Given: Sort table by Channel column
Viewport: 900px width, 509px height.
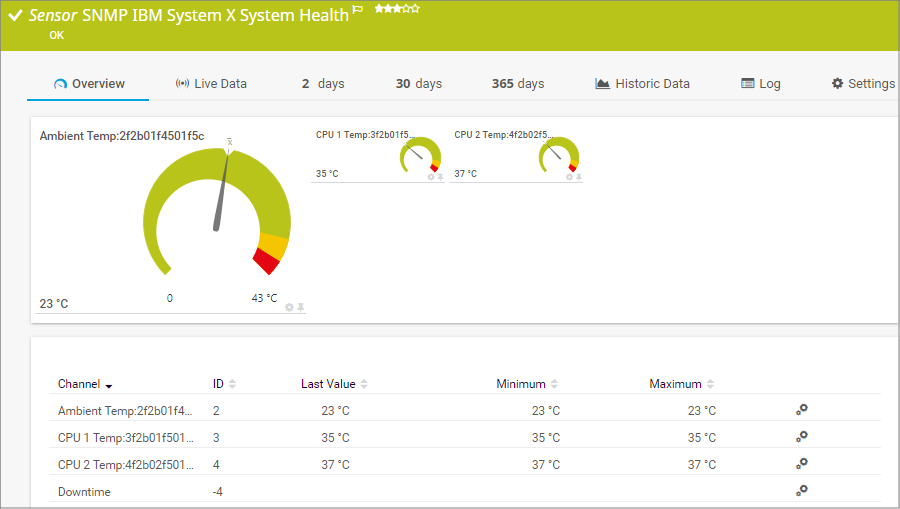Looking at the screenshot, I should point(84,384).
